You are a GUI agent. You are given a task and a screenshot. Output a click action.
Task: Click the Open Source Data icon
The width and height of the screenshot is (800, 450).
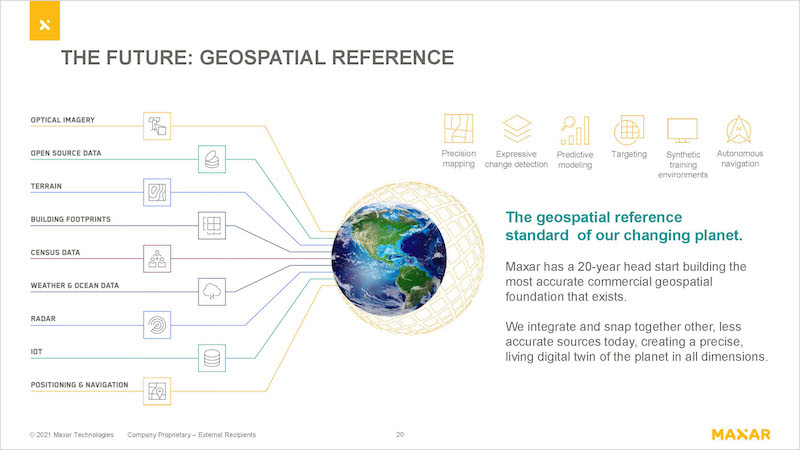[212, 159]
